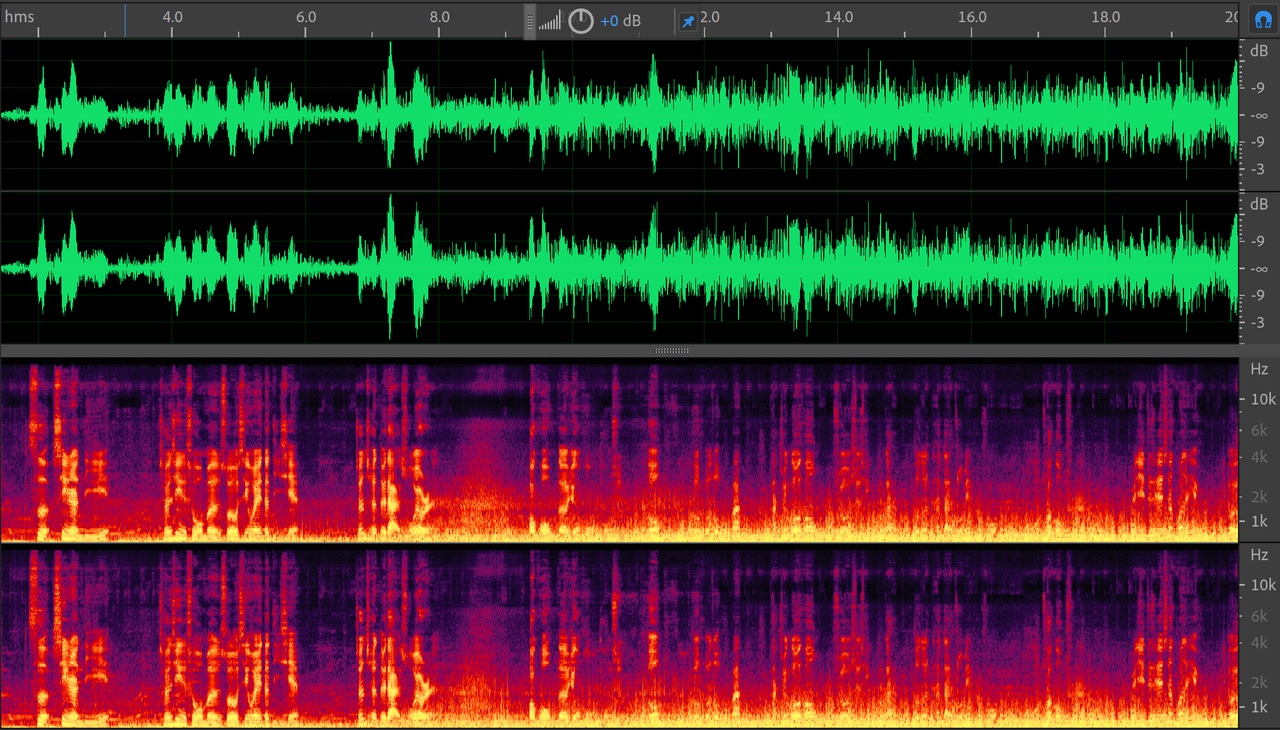Click the 14.0 mark on time ruler

point(838,17)
